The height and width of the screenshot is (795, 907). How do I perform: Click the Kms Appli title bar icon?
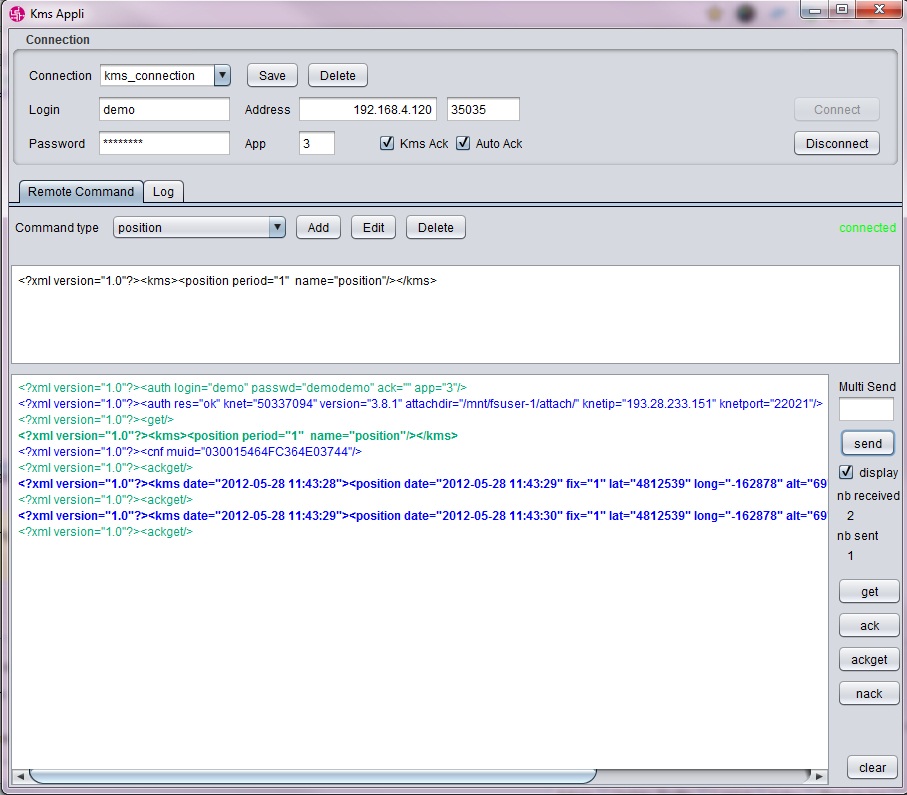16,14
